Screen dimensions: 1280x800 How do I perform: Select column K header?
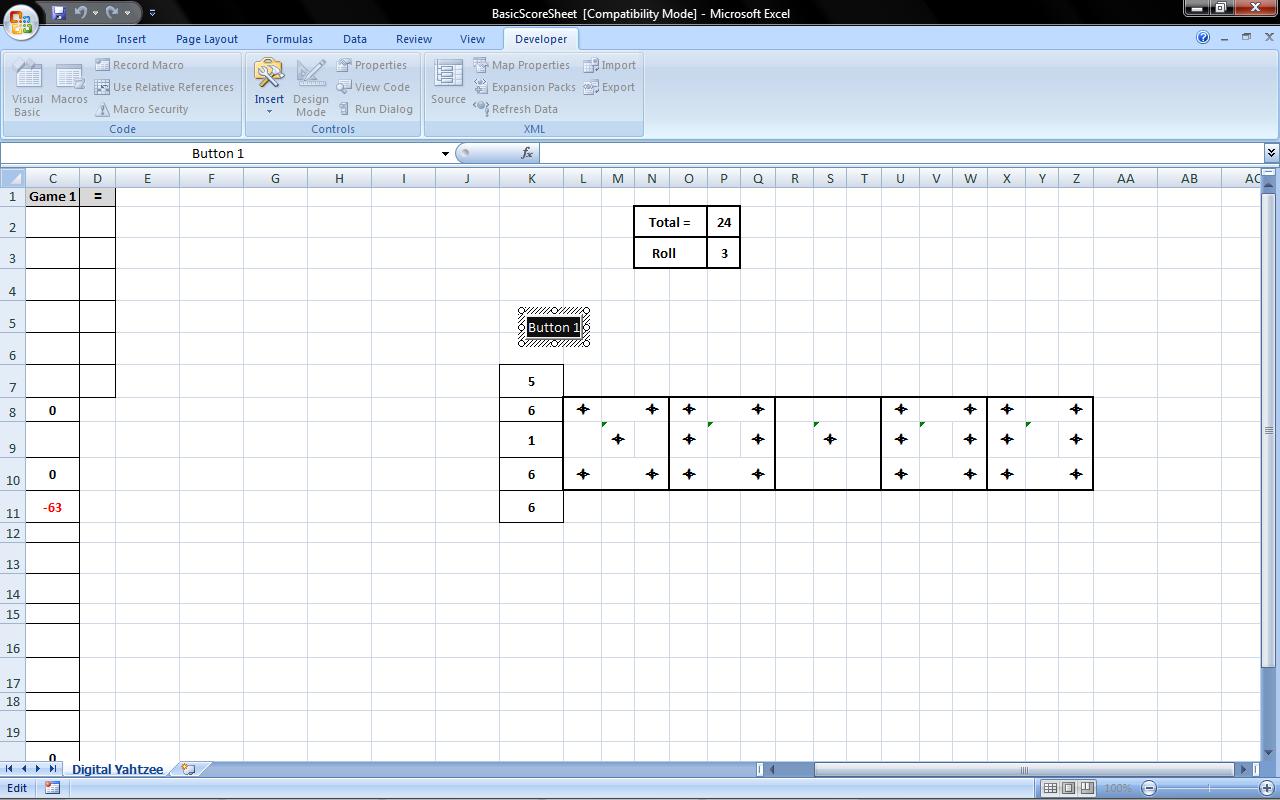pos(531,178)
